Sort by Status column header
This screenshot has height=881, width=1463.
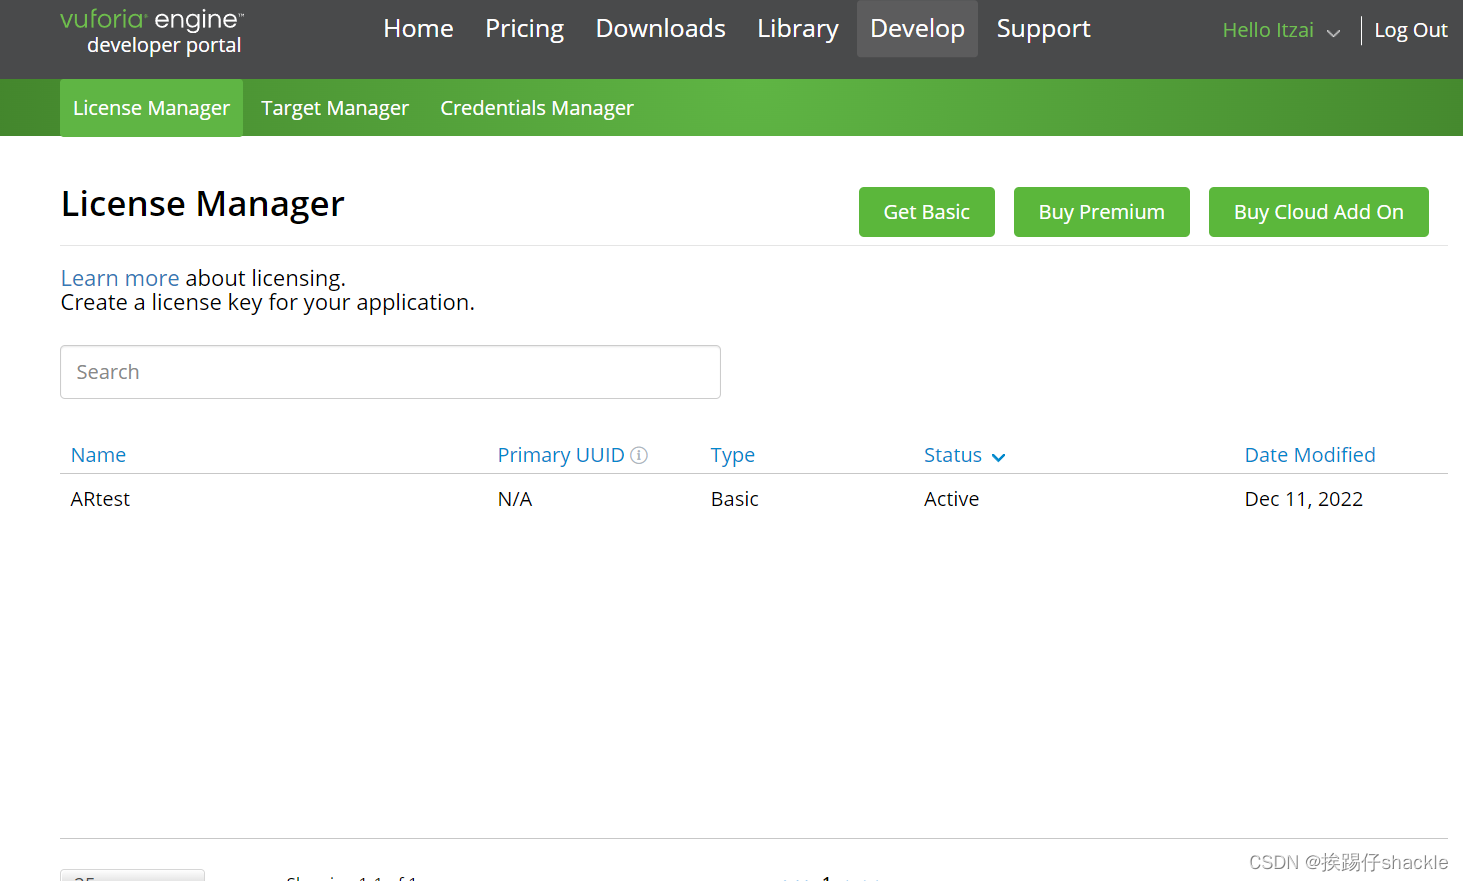pos(953,455)
